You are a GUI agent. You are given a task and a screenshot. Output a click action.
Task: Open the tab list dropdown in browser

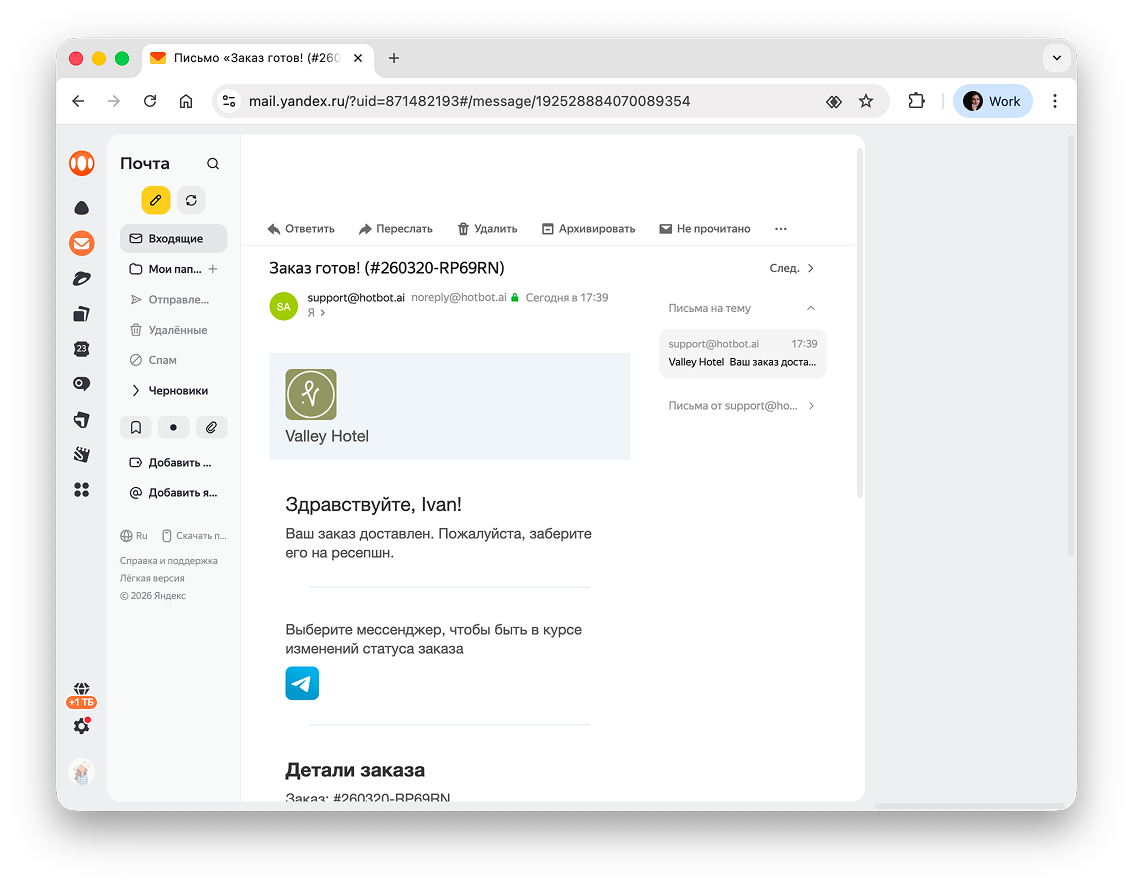pyautogui.click(x=1056, y=58)
